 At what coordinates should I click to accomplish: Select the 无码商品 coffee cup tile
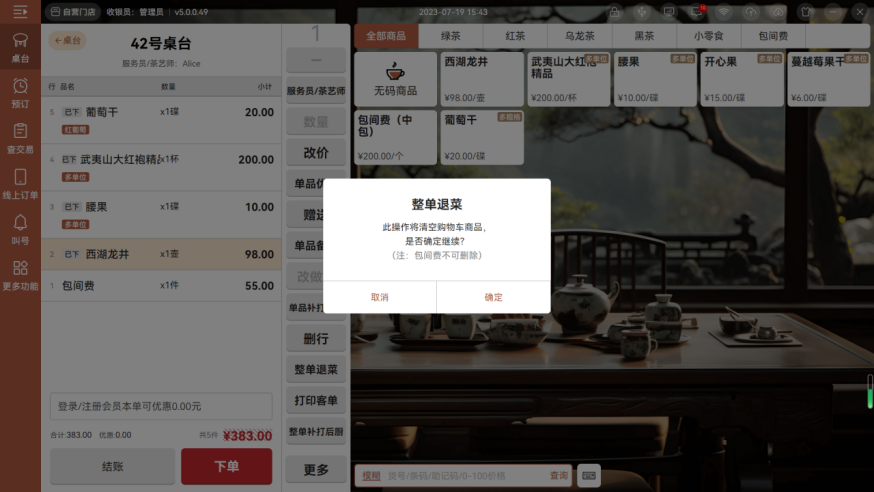[x=396, y=79]
